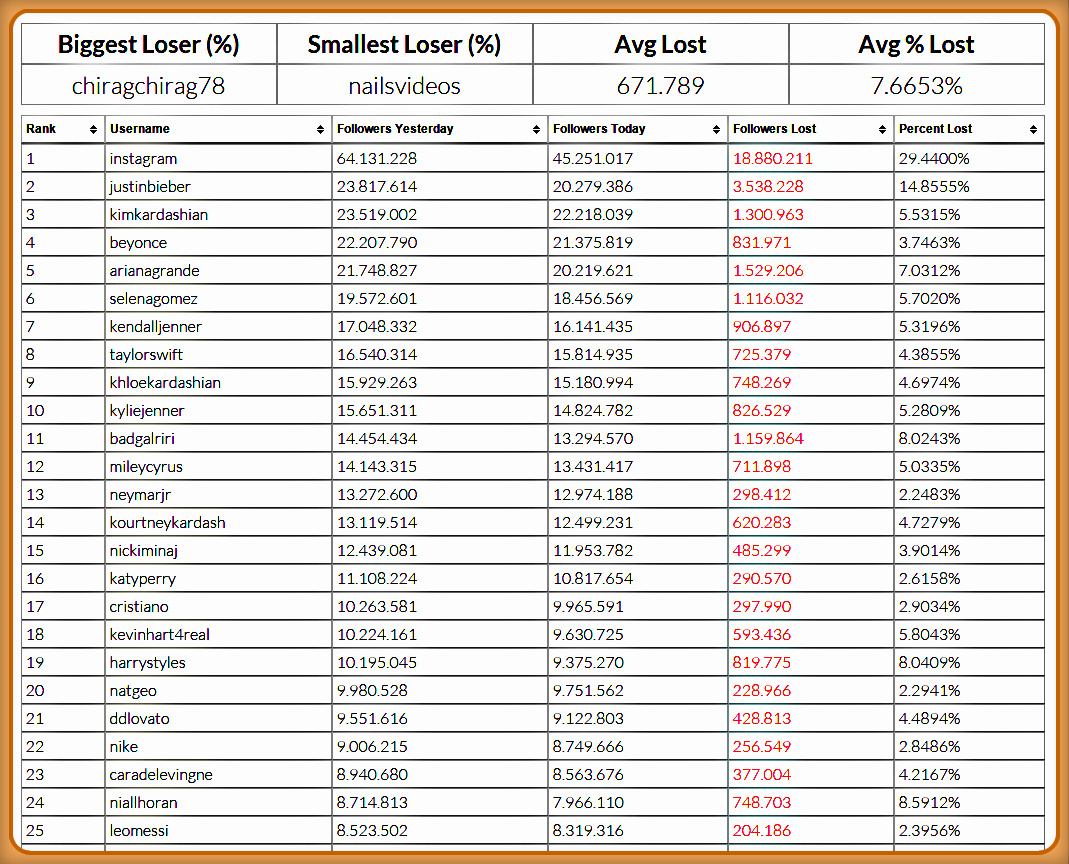This screenshot has width=1069, height=864.
Task: Click sort arrows beside Username header
Action: point(320,130)
